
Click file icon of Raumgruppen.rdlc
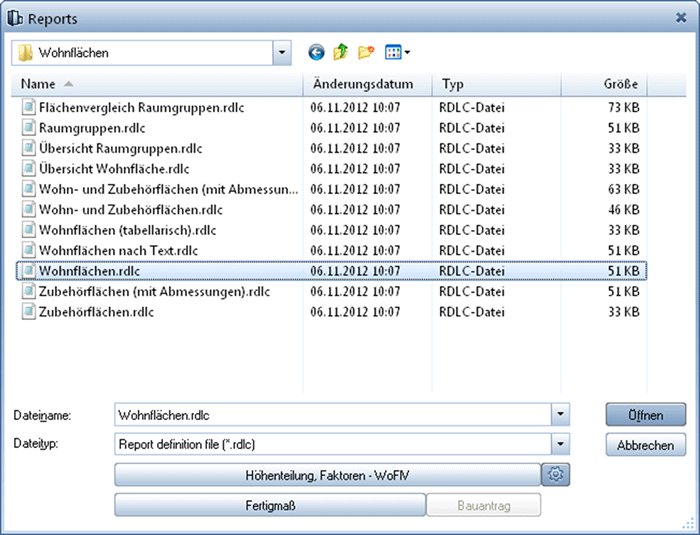tap(29, 128)
